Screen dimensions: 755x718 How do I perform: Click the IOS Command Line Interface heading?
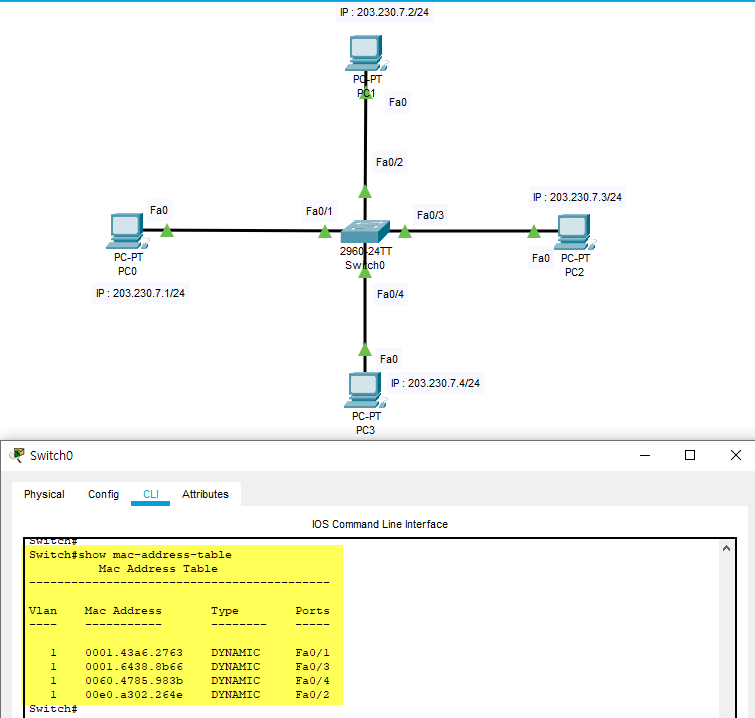[379, 524]
